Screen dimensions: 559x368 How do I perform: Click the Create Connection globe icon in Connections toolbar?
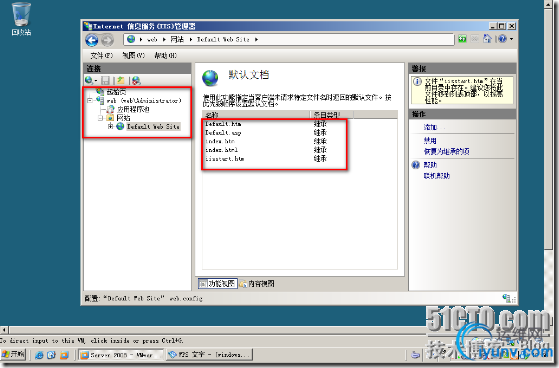(89, 80)
